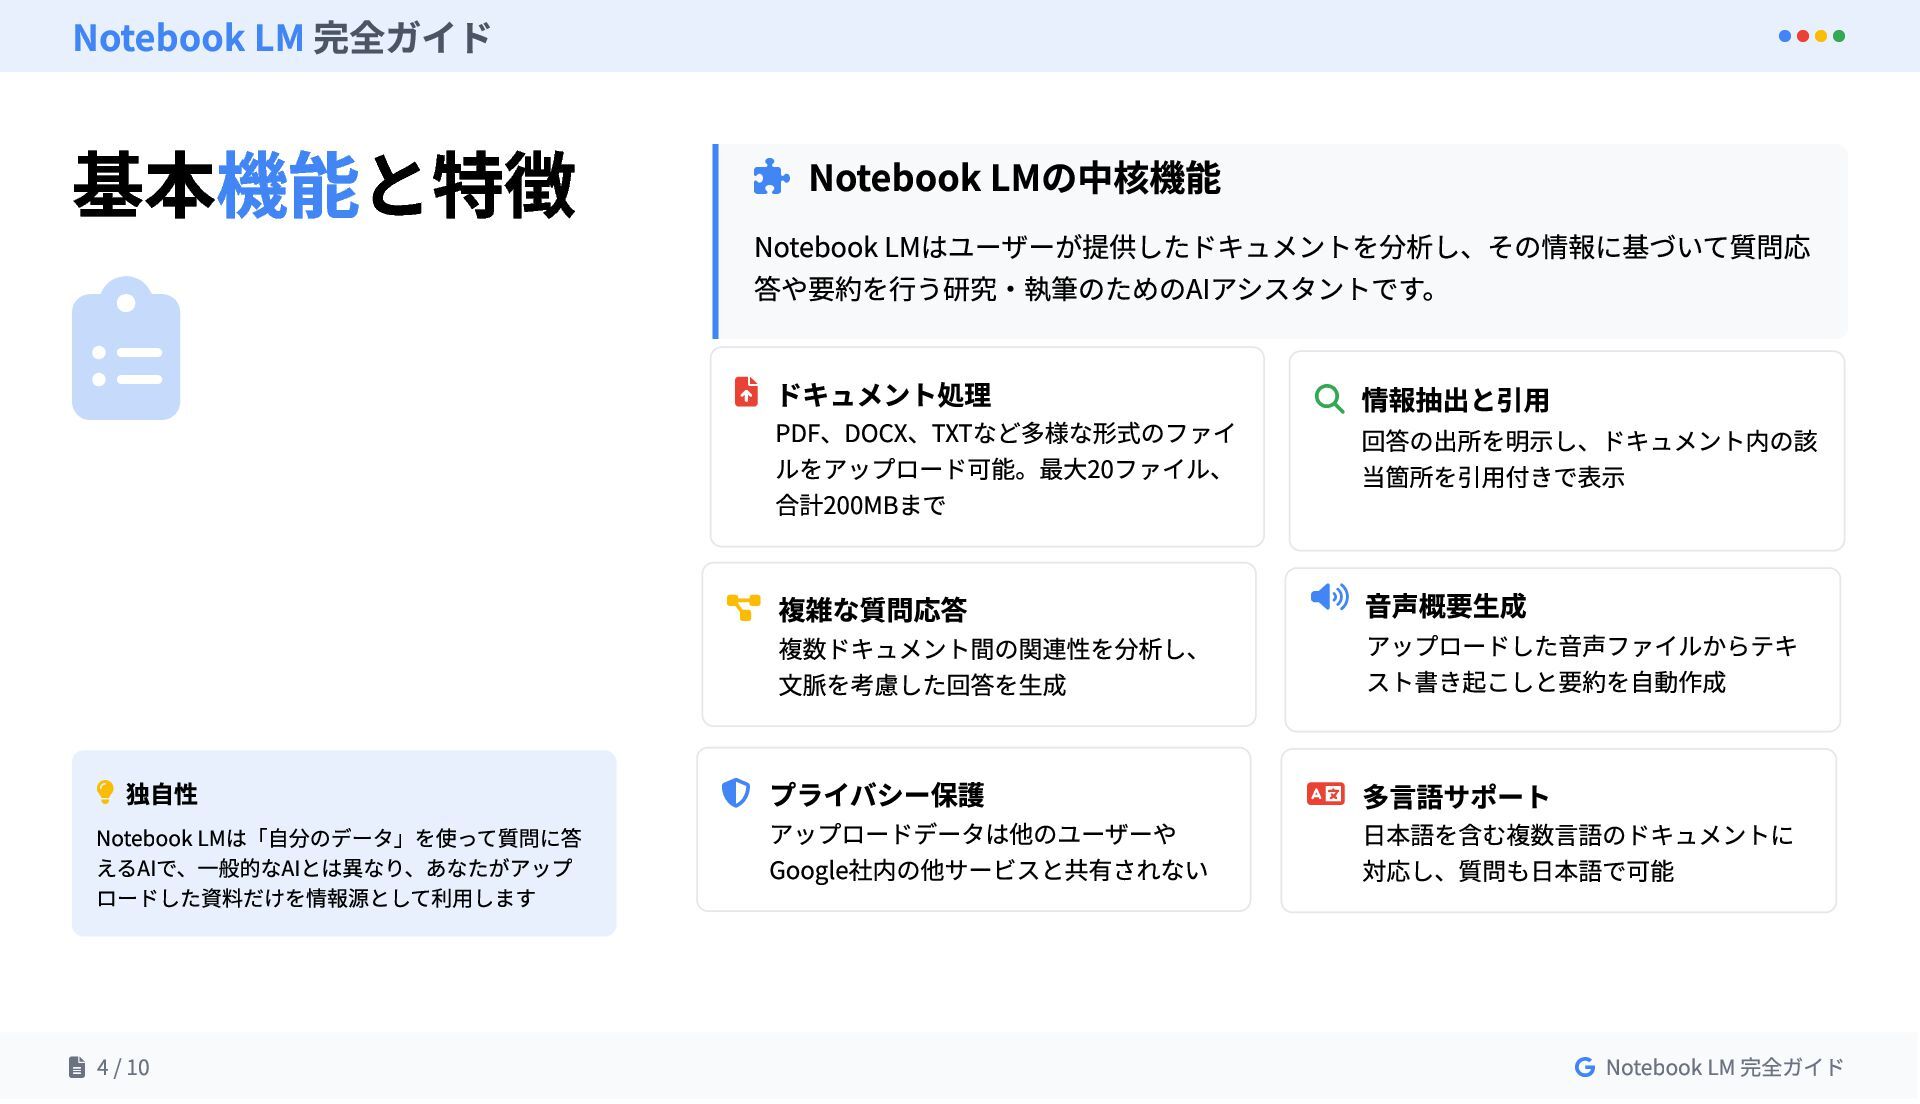The height and width of the screenshot is (1104, 1920).
Task: Click the blue speaker audio icon
Action: click(1329, 597)
